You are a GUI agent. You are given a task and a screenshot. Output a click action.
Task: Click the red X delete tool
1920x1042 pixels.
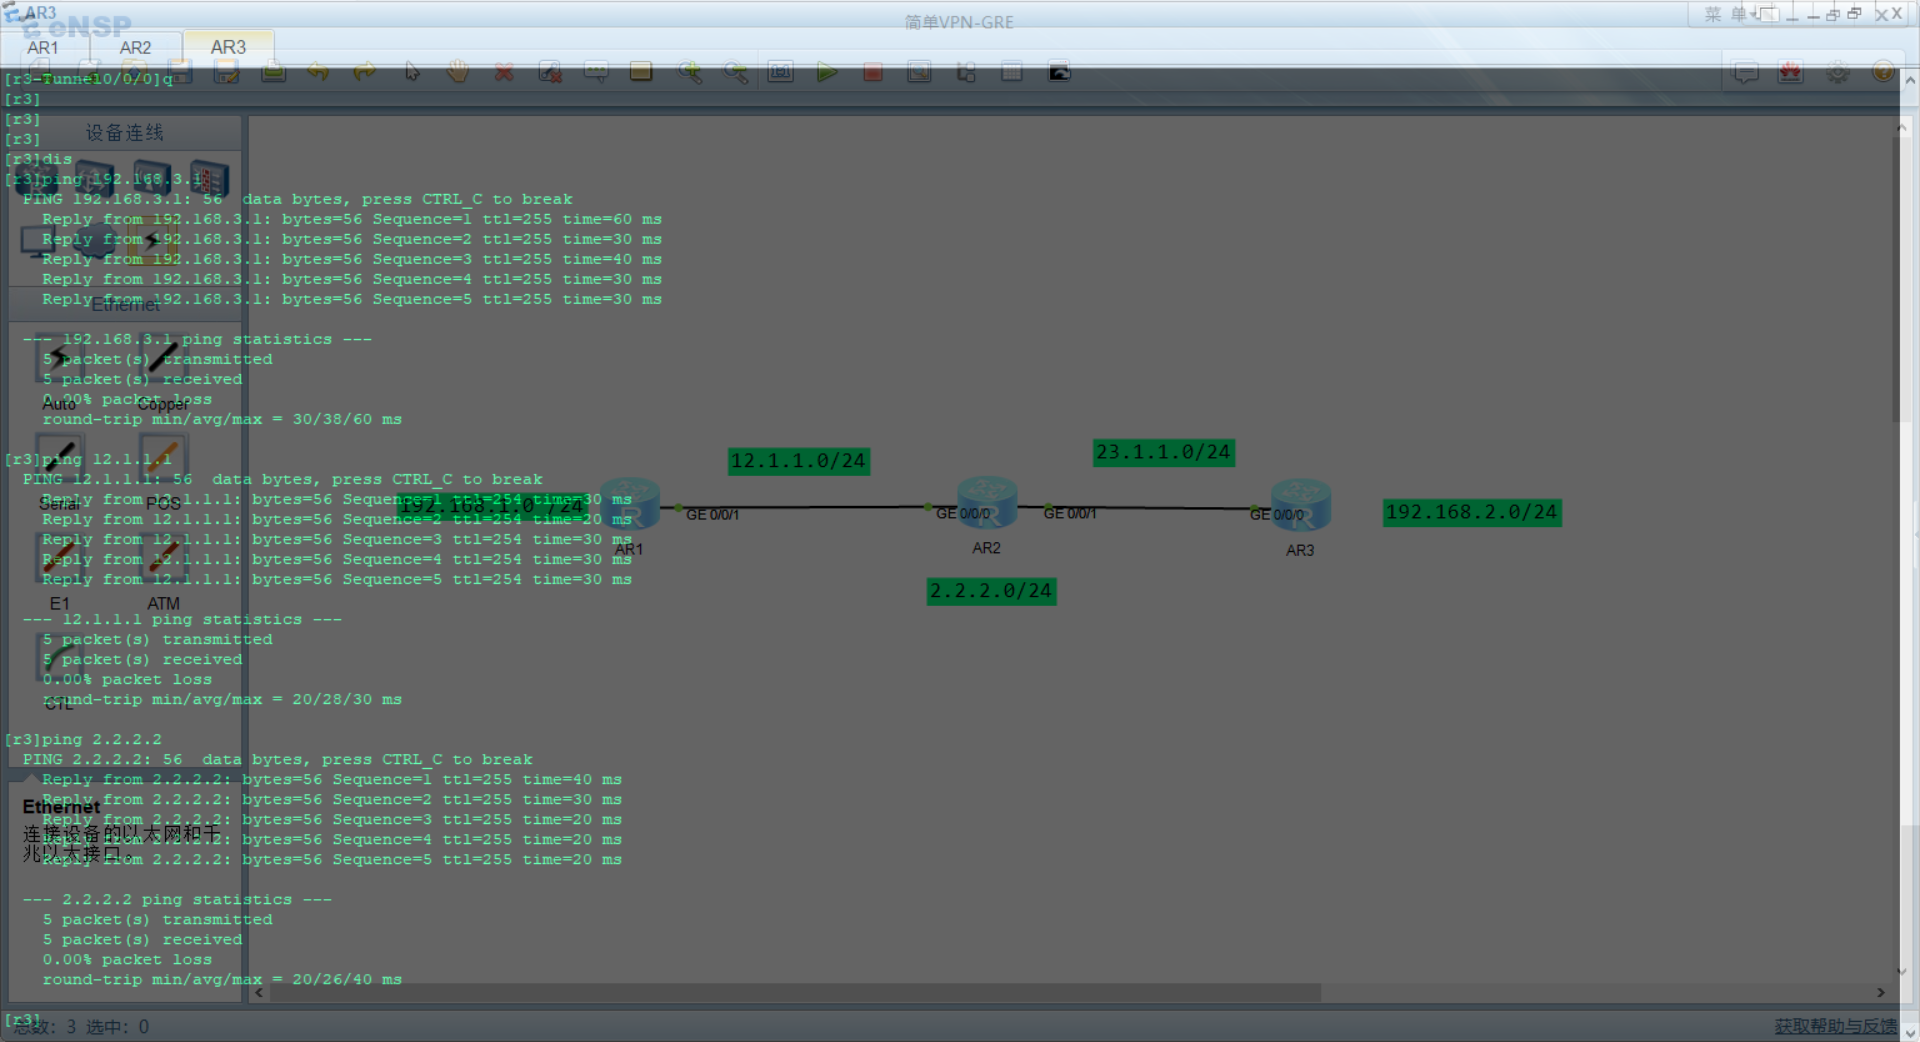click(504, 72)
